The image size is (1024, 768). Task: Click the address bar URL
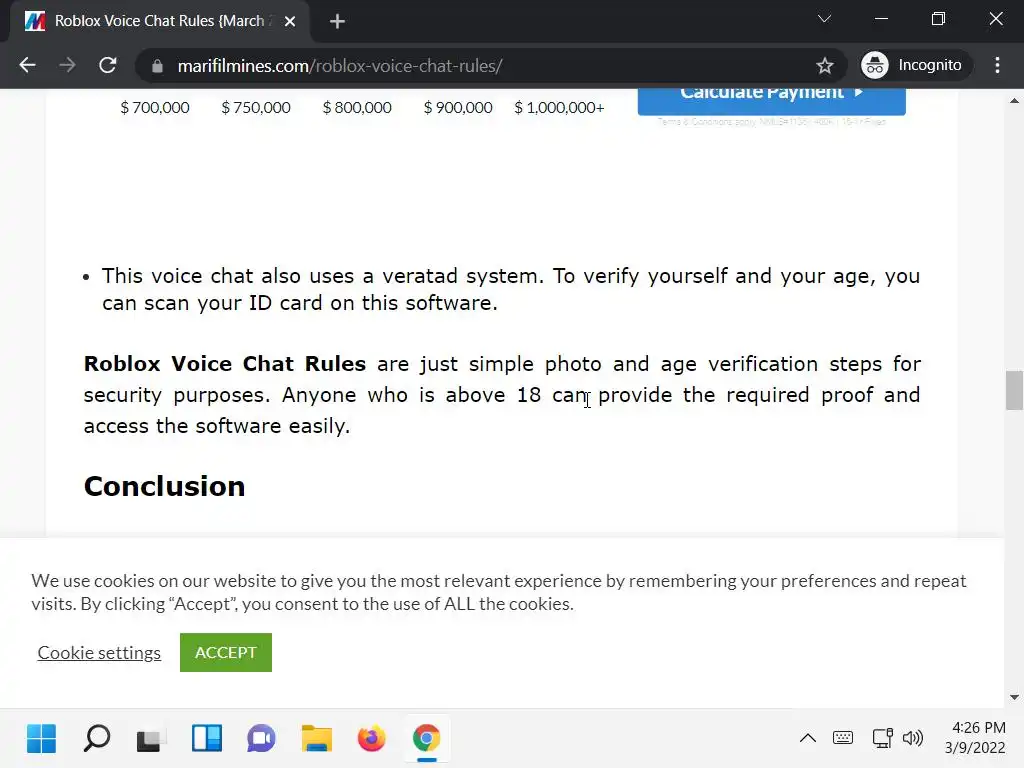pos(340,66)
